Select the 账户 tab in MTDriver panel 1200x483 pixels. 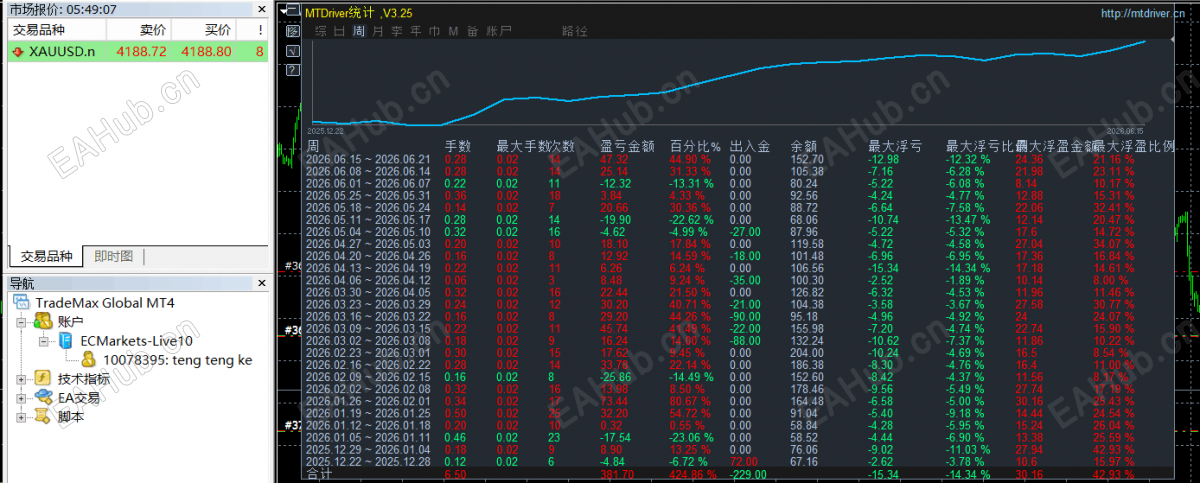click(498, 31)
